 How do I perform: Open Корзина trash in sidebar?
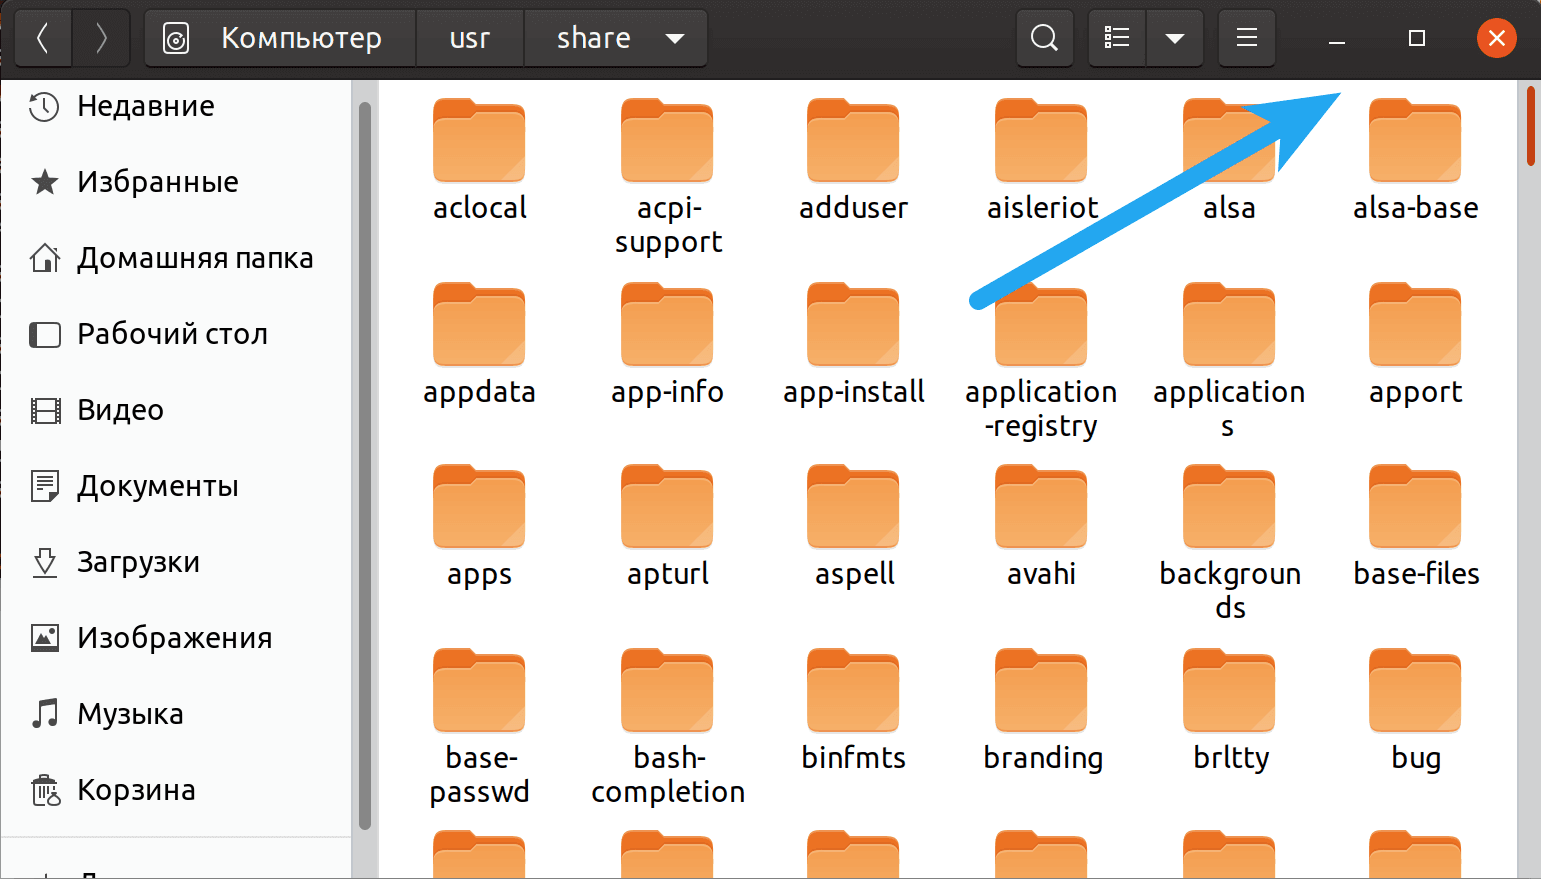(x=176, y=790)
